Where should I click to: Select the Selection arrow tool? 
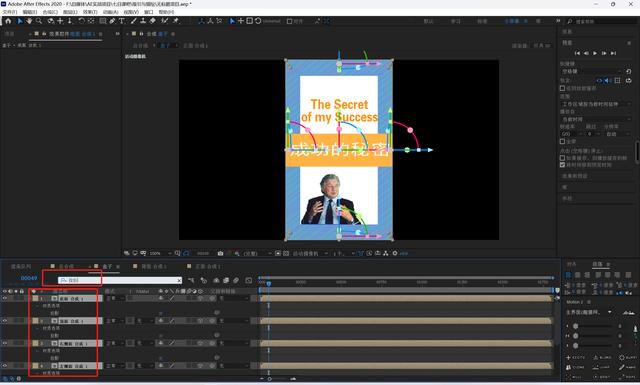click(x=20, y=21)
